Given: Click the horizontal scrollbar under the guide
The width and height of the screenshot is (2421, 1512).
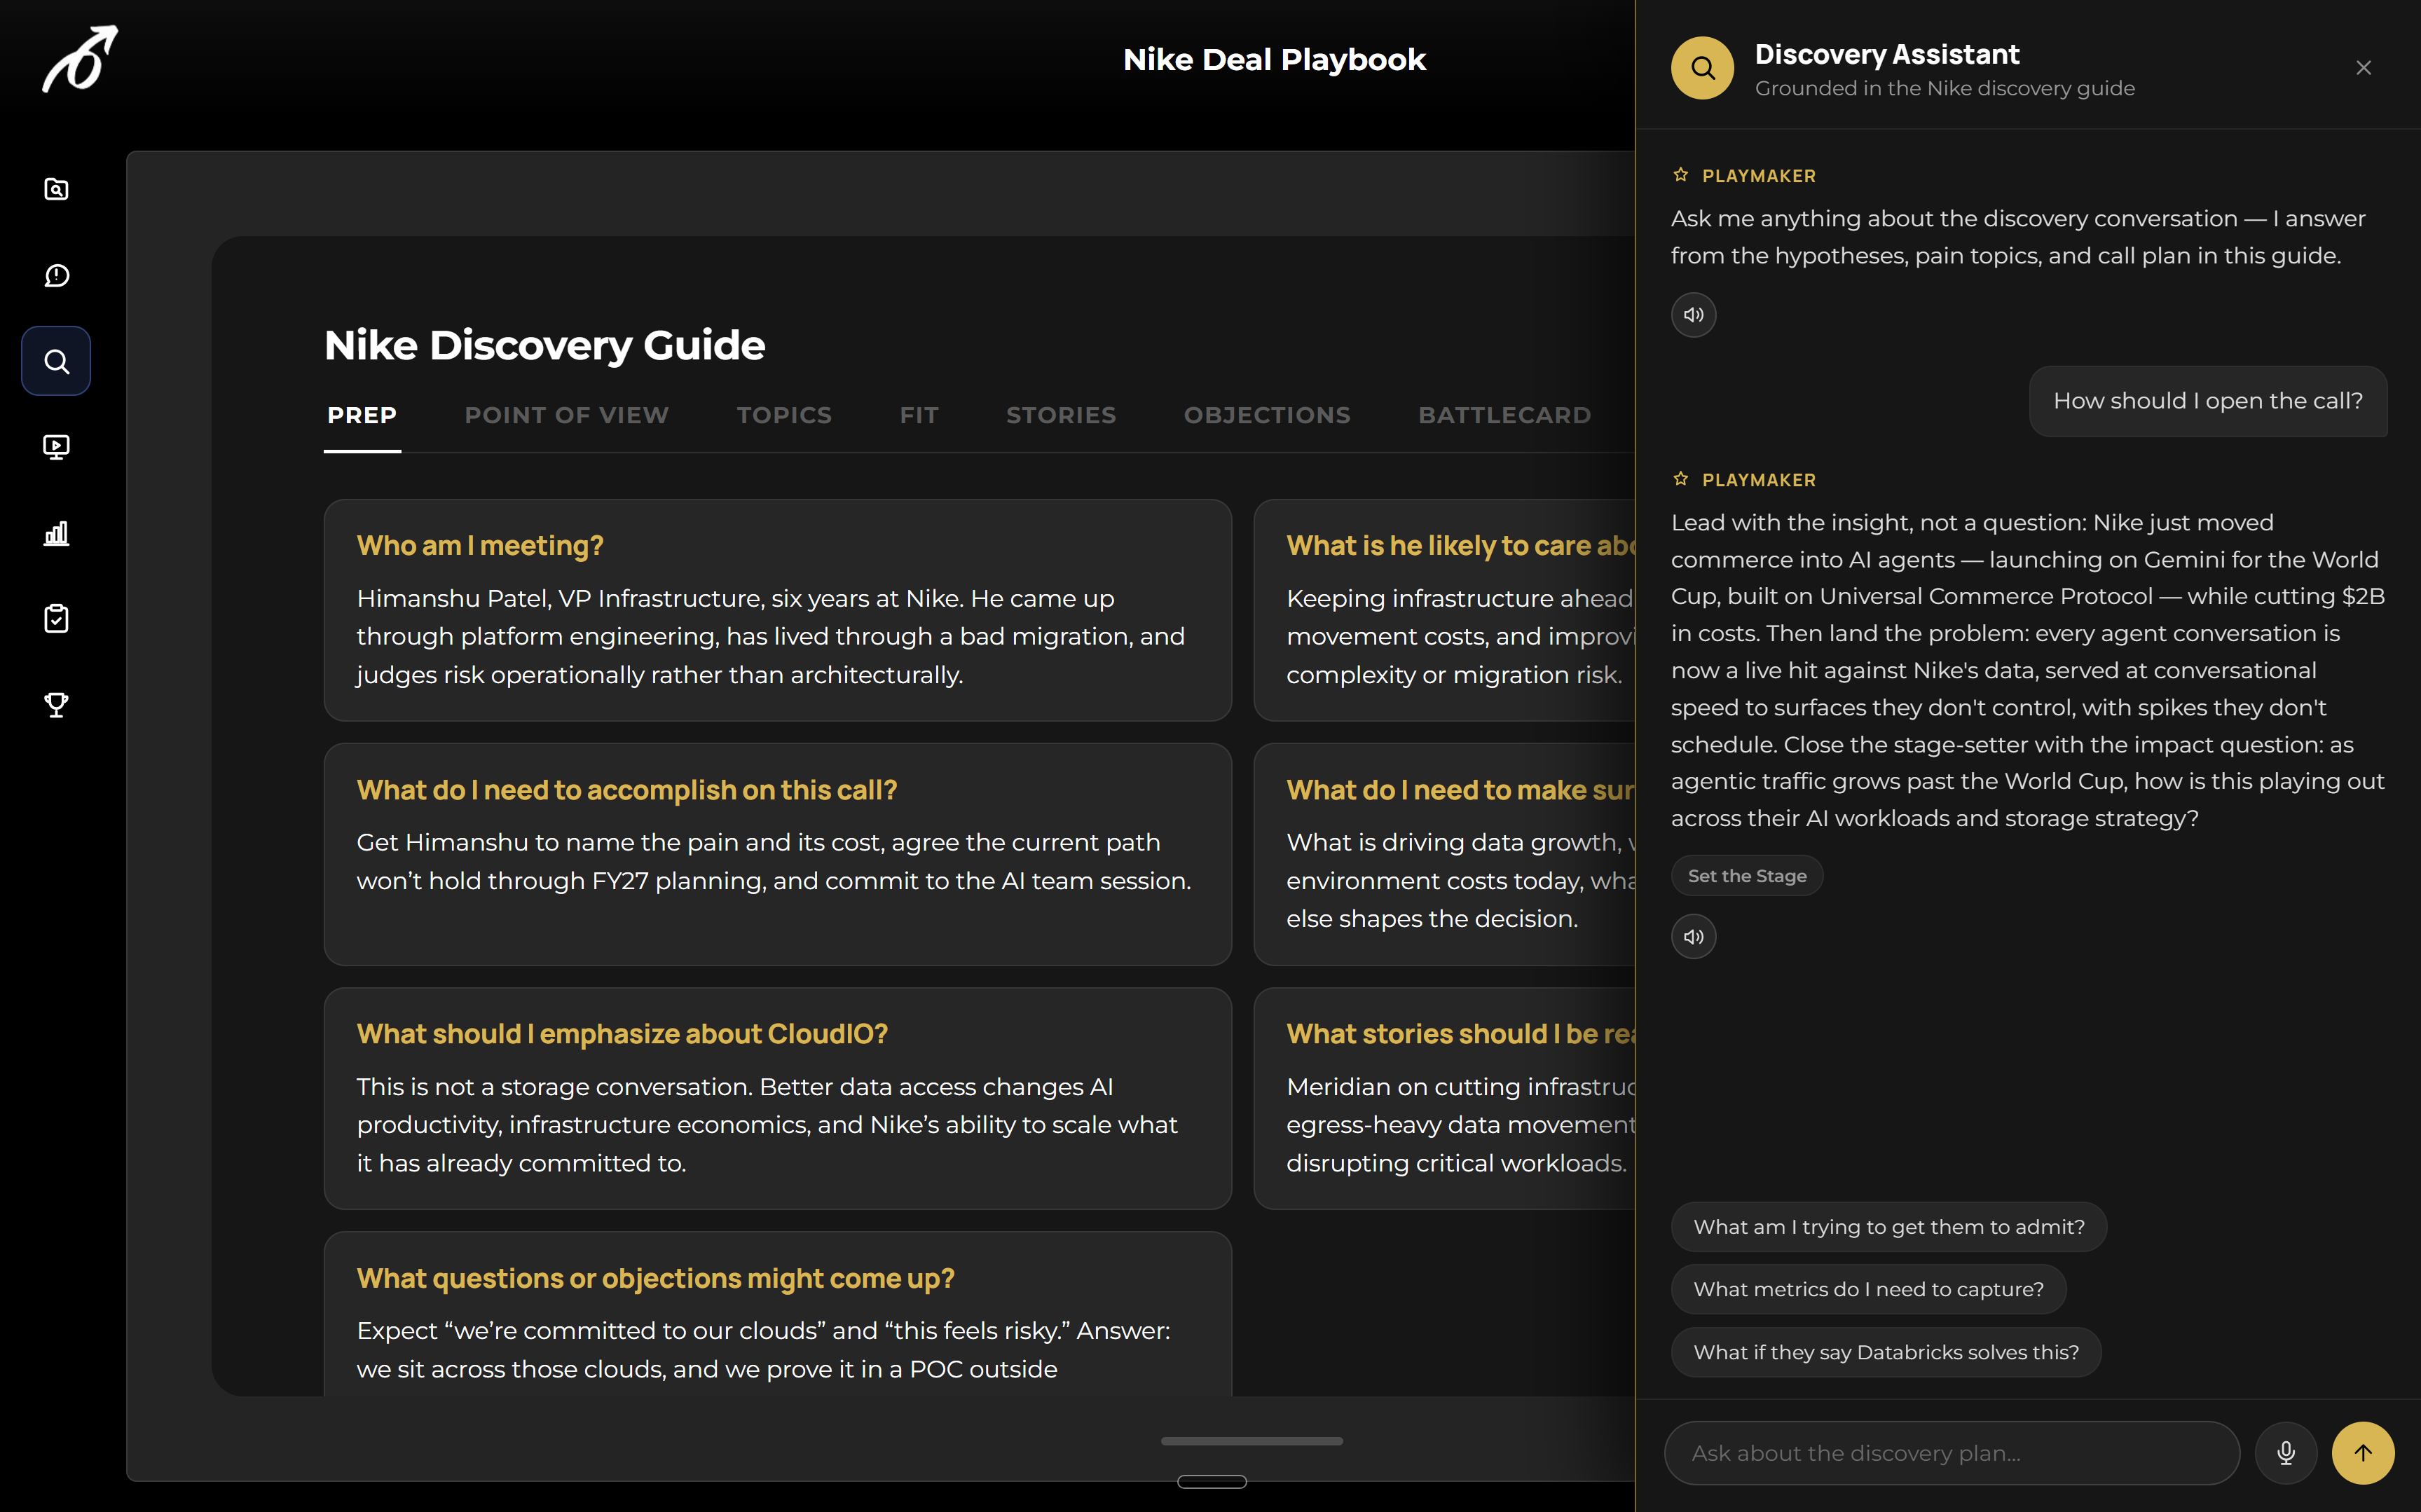Looking at the screenshot, I should [1251, 1441].
